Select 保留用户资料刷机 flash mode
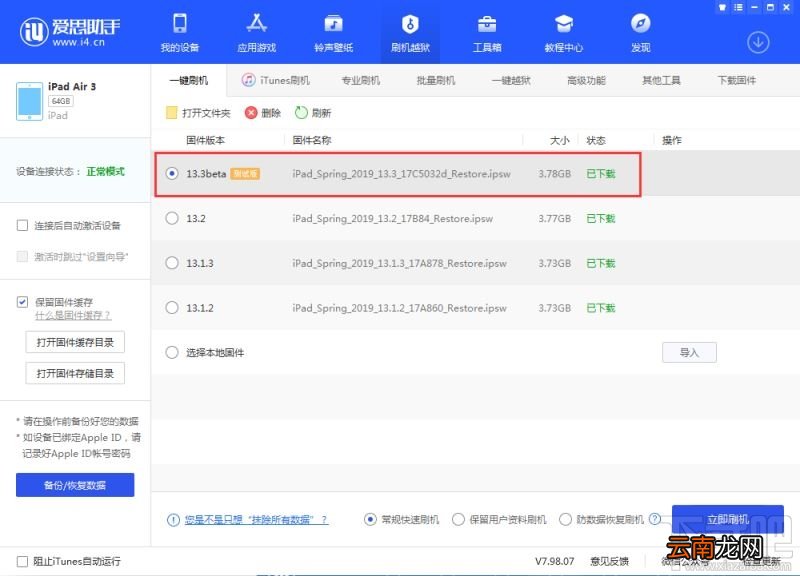The width and height of the screenshot is (800, 576). 458,519
